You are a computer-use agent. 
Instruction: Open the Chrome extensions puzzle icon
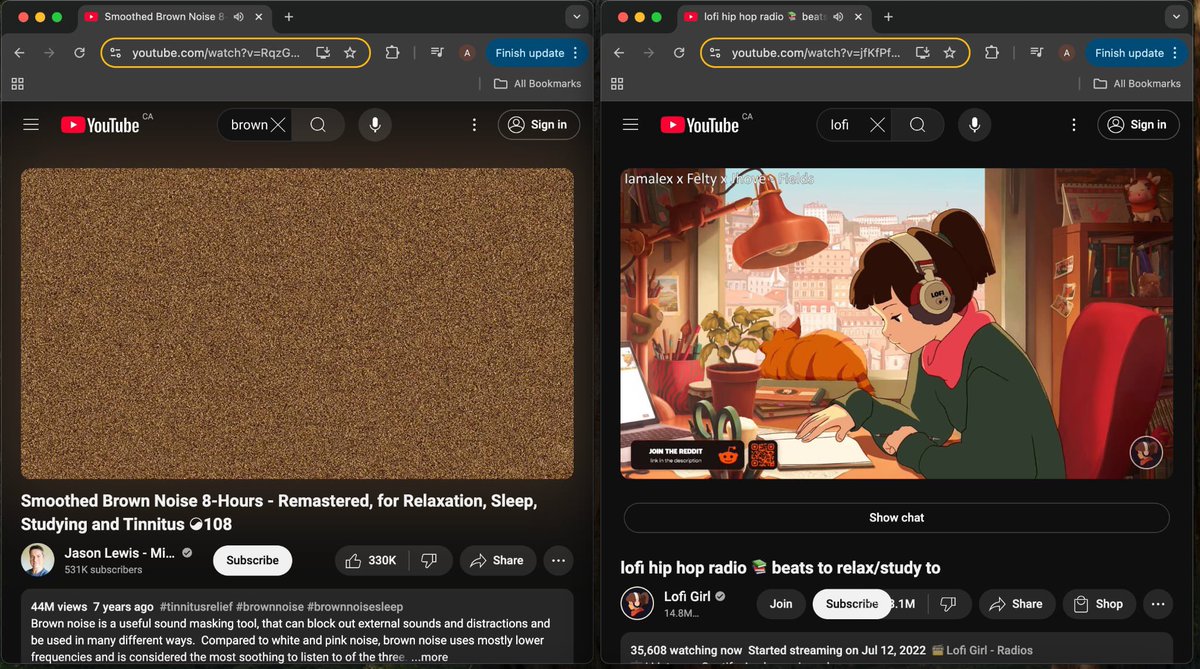coord(392,53)
